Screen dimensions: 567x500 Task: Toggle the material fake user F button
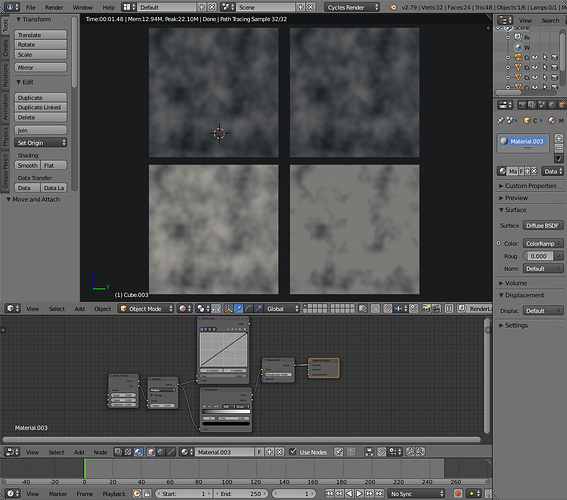tap(259, 452)
